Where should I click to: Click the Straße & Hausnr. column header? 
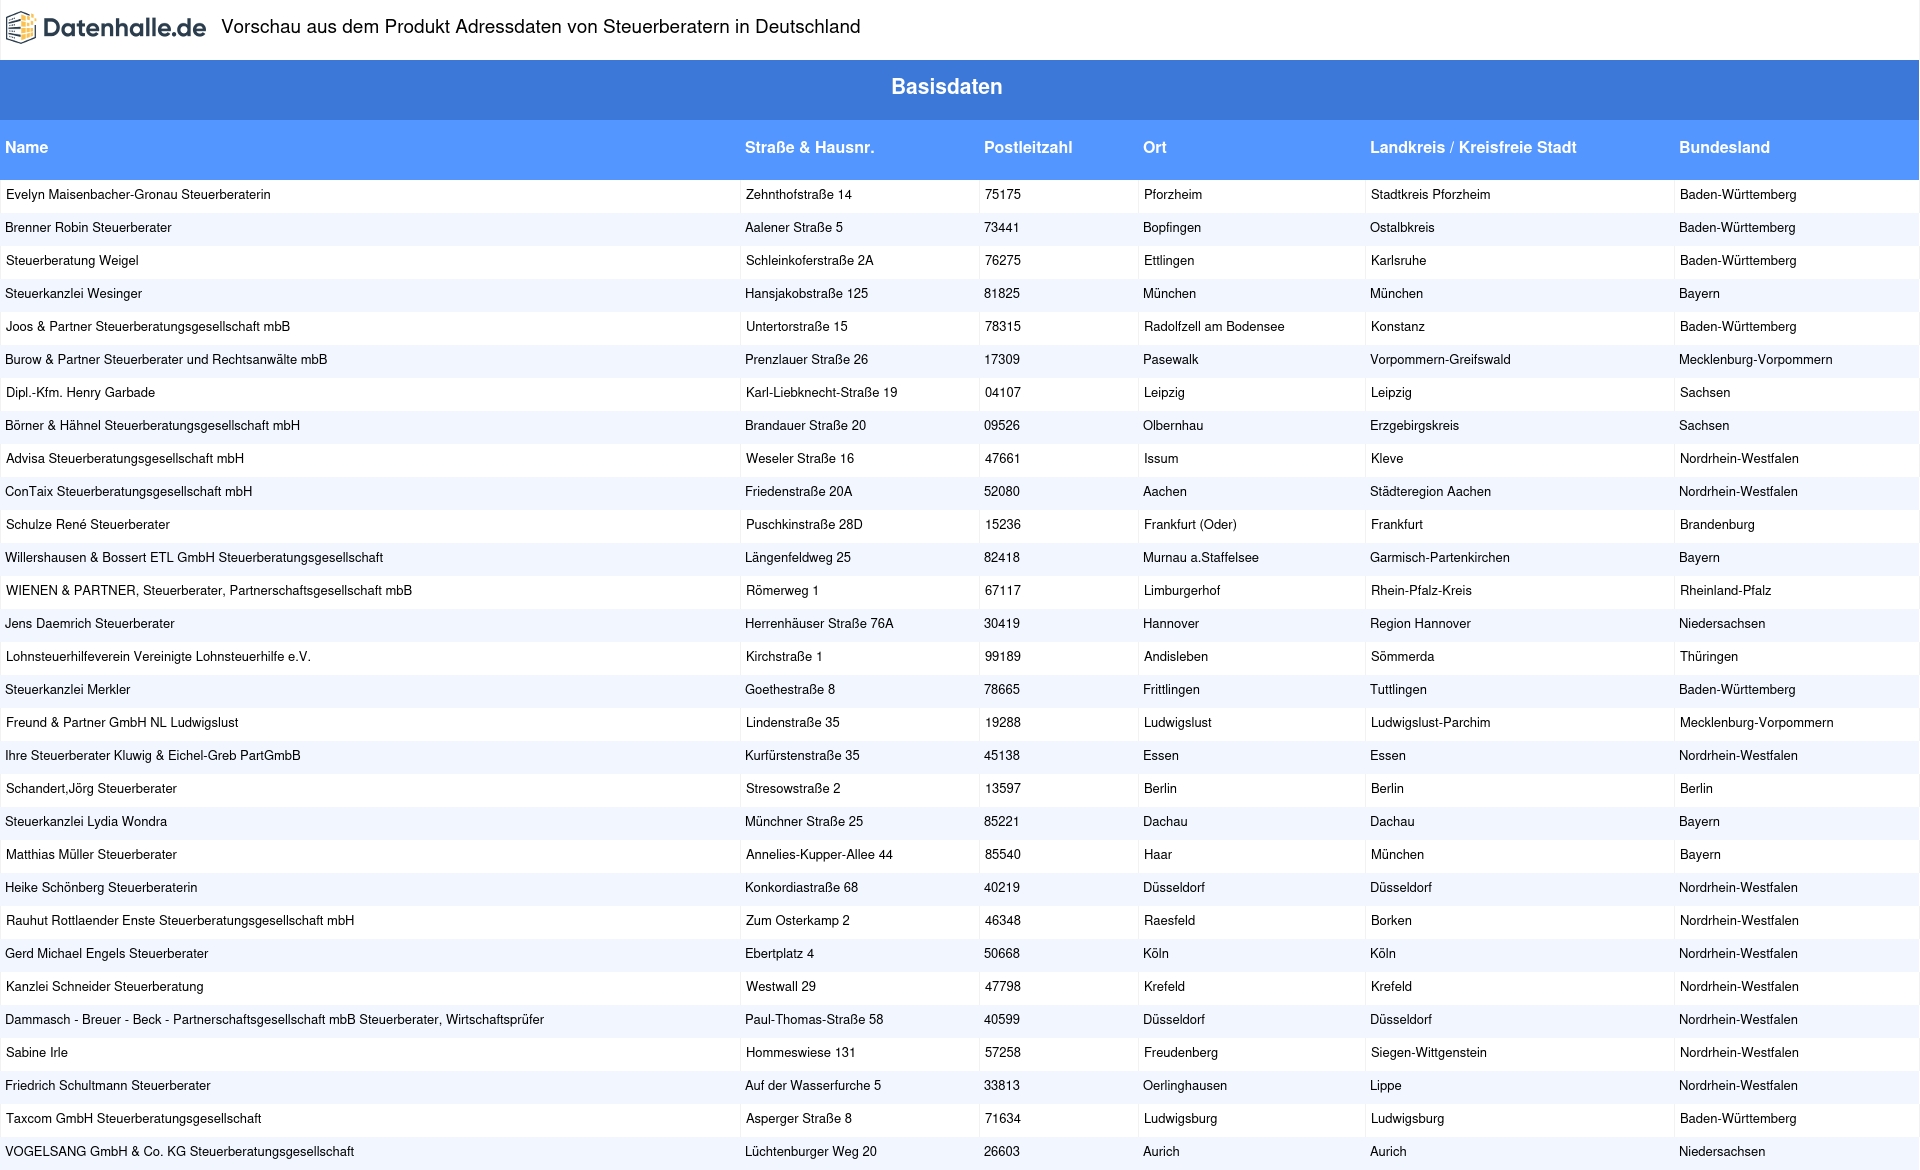pyautogui.click(x=810, y=148)
